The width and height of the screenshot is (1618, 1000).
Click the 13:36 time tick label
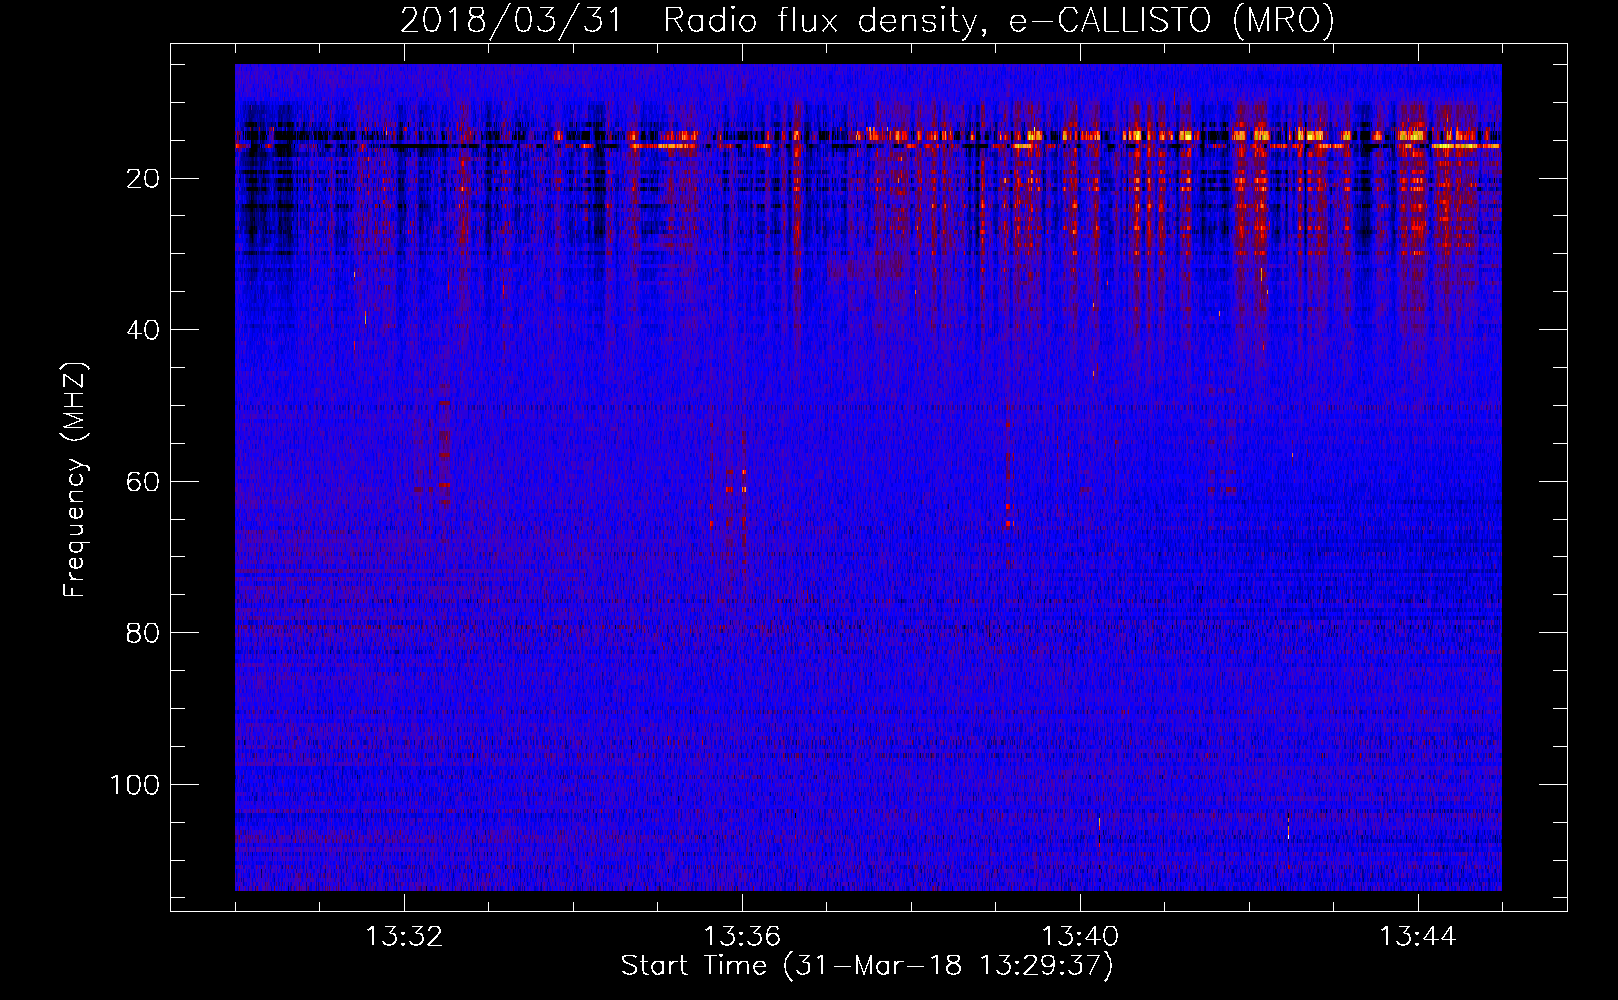point(742,937)
